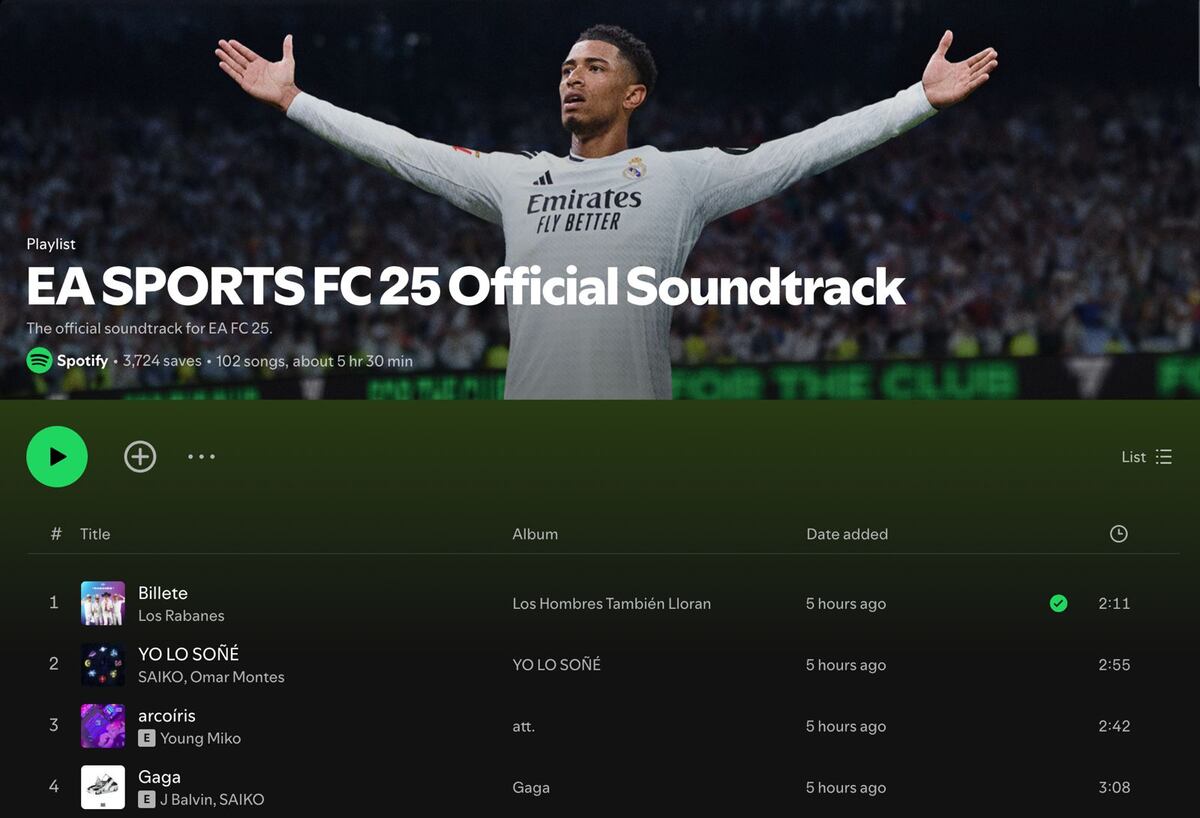This screenshot has height=818, width=1200.
Task: Open the List view layout selector
Action: click(x=1146, y=457)
